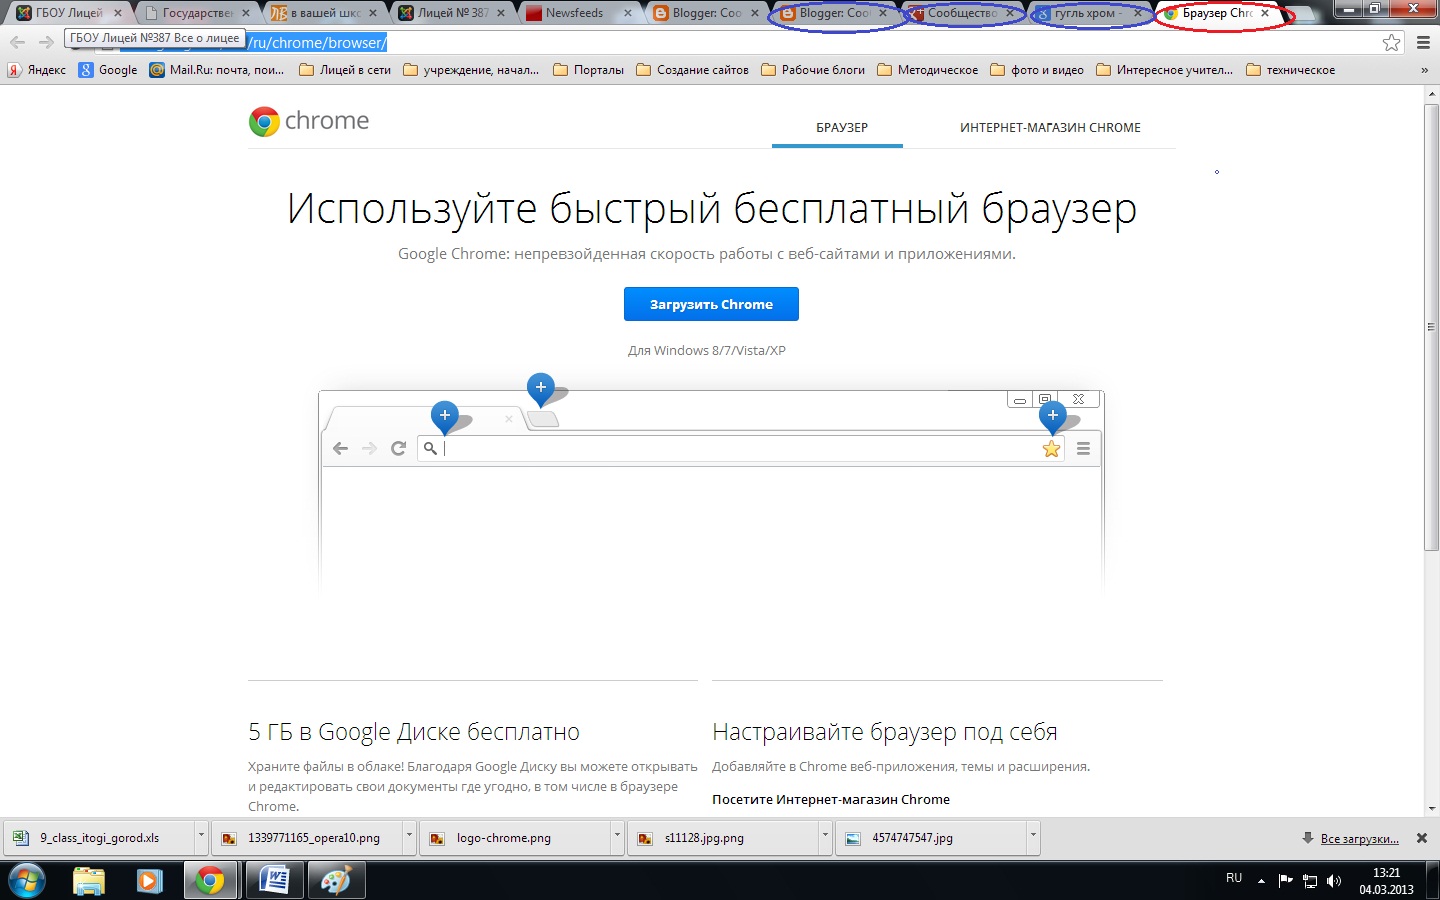Open Microsoft Word from taskbar
The width and height of the screenshot is (1440, 900).
[273, 881]
